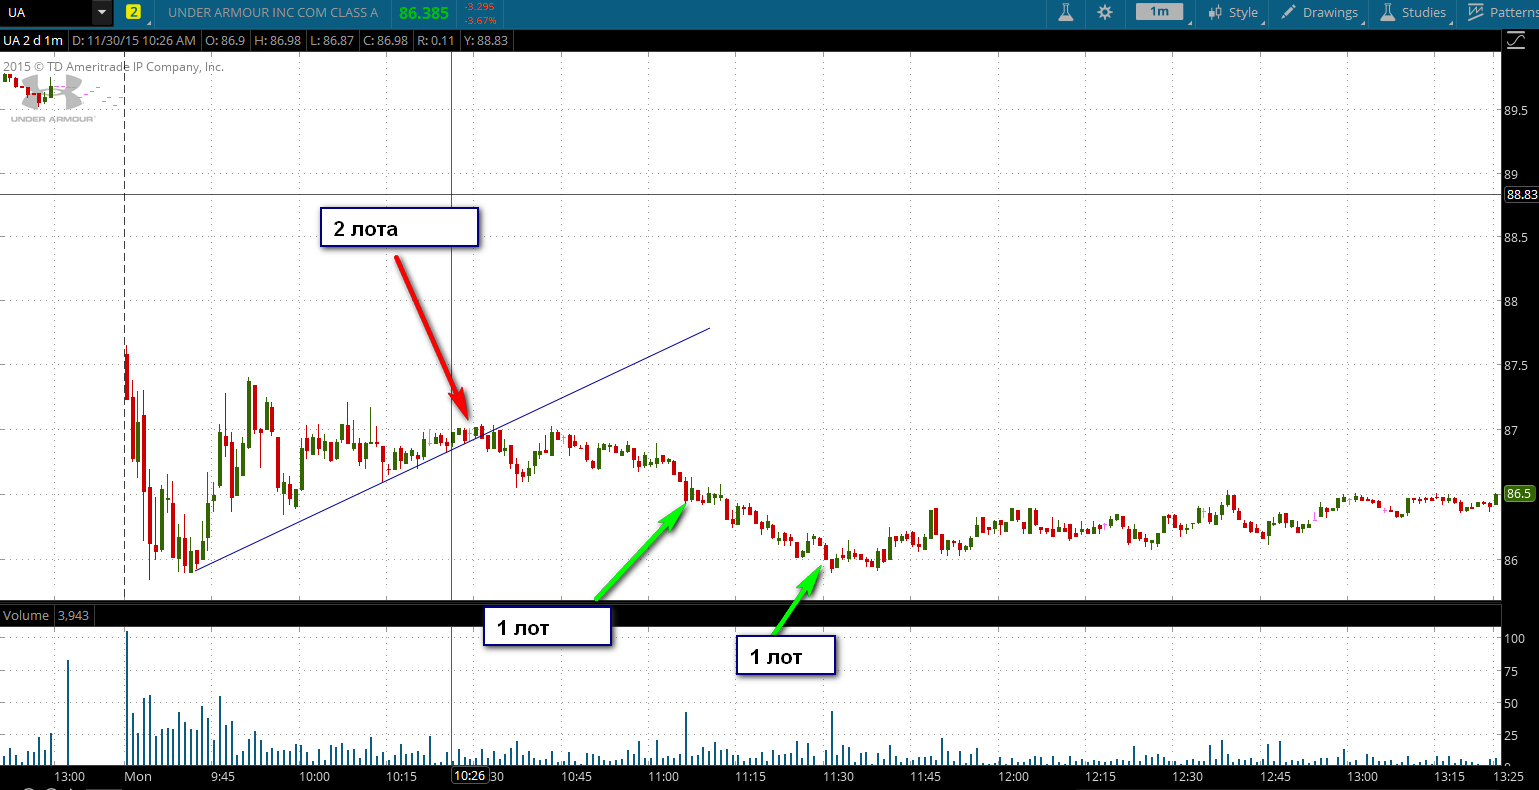This screenshot has height=790, width=1539.
Task: Click the date readout 'D: 11/30/15 10:26 AM'
Action: click(x=134, y=41)
